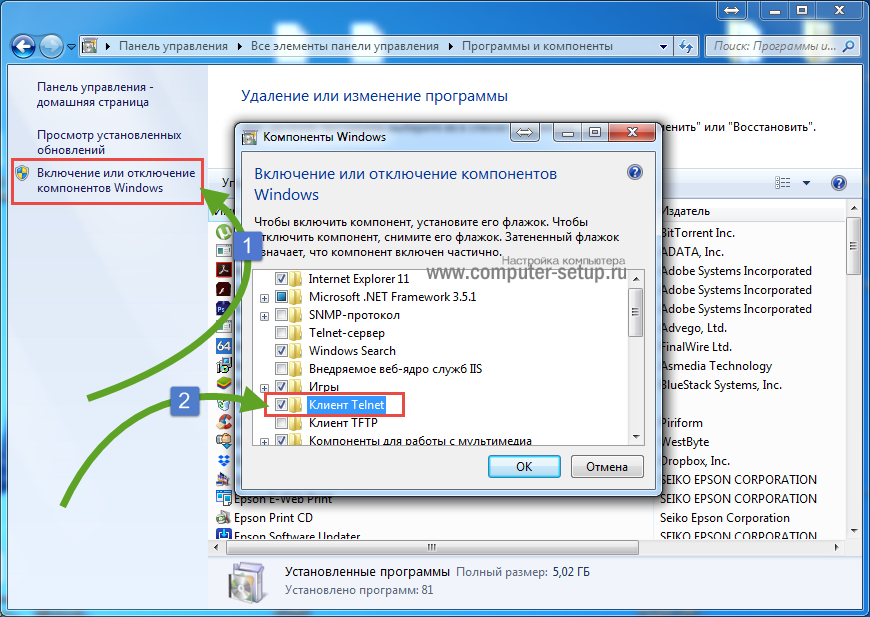Click the Epson E-Web Print icon
This screenshot has width=870, height=617.
[224, 498]
